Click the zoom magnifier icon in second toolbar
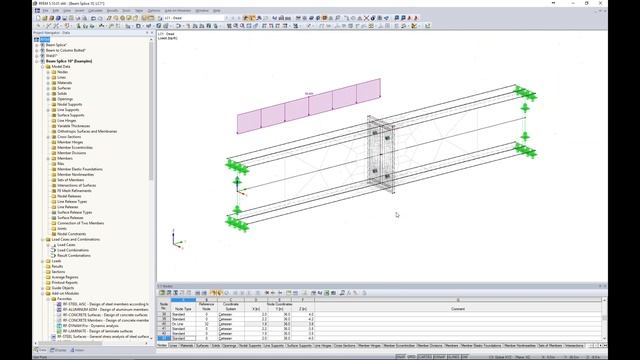 click(236, 26)
